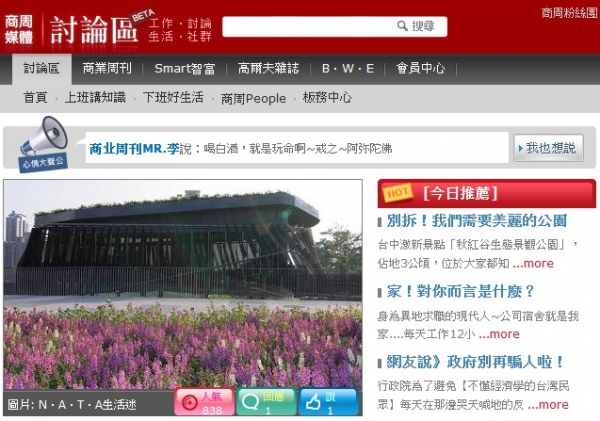This screenshot has height=421, width=600.
Task: Open 上班講知識 submenu item
Action: (95, 98)
